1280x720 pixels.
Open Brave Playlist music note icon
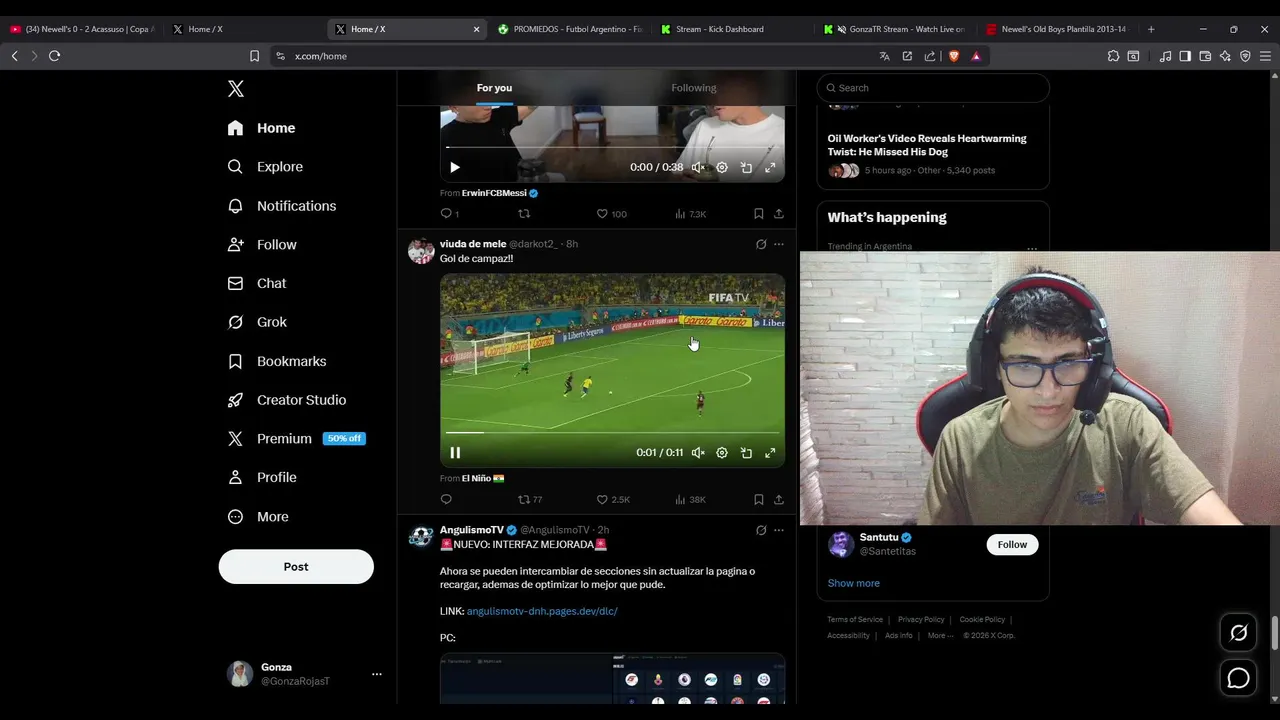(x=1165, y=56)
